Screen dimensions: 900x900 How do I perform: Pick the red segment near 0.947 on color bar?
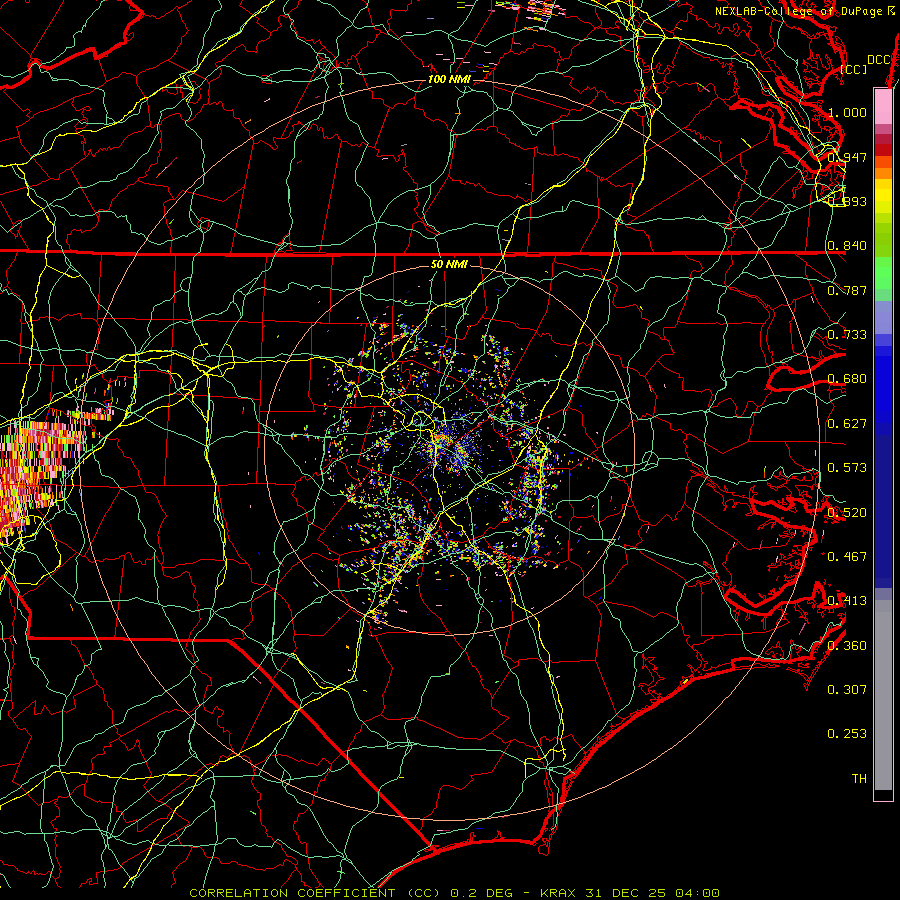coord(883,150)
